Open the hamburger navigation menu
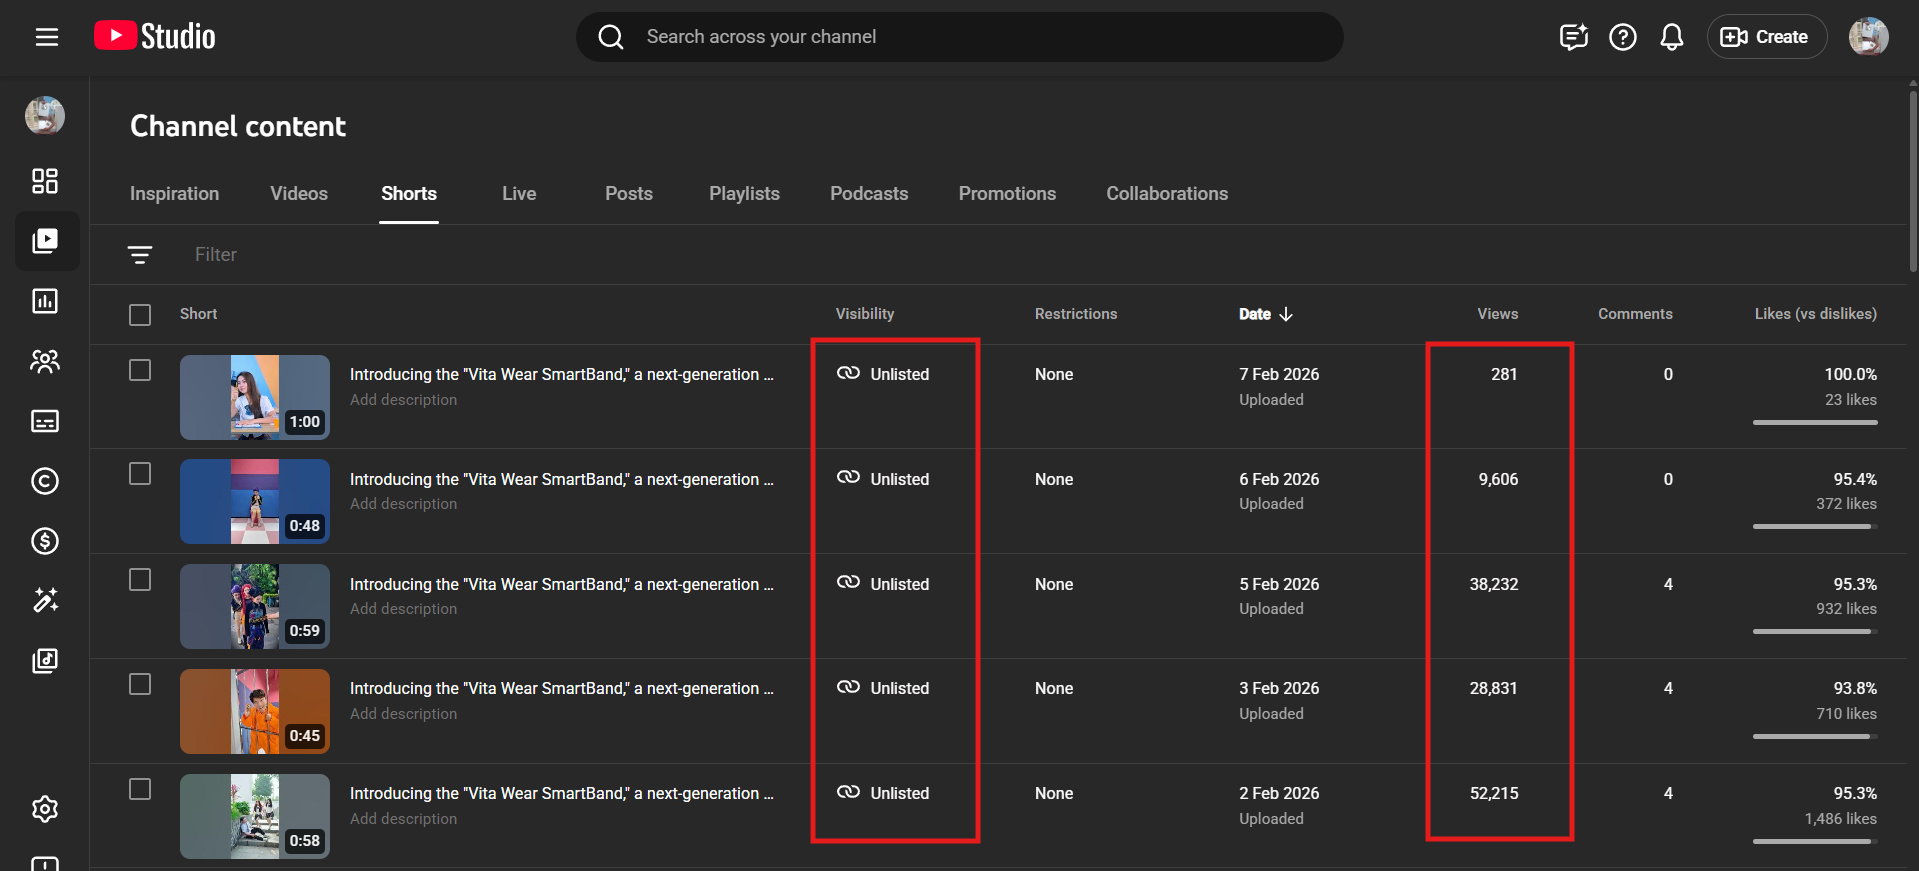The height and width of the screenshot is (871, 1919). click(47, 37)
